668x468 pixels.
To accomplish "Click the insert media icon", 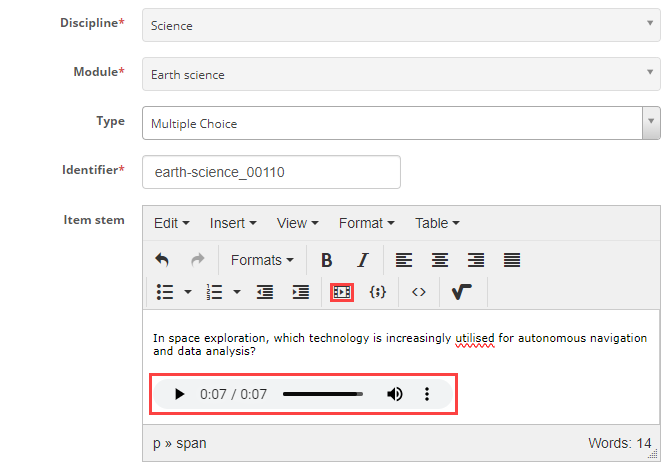I will click(342, 292).
